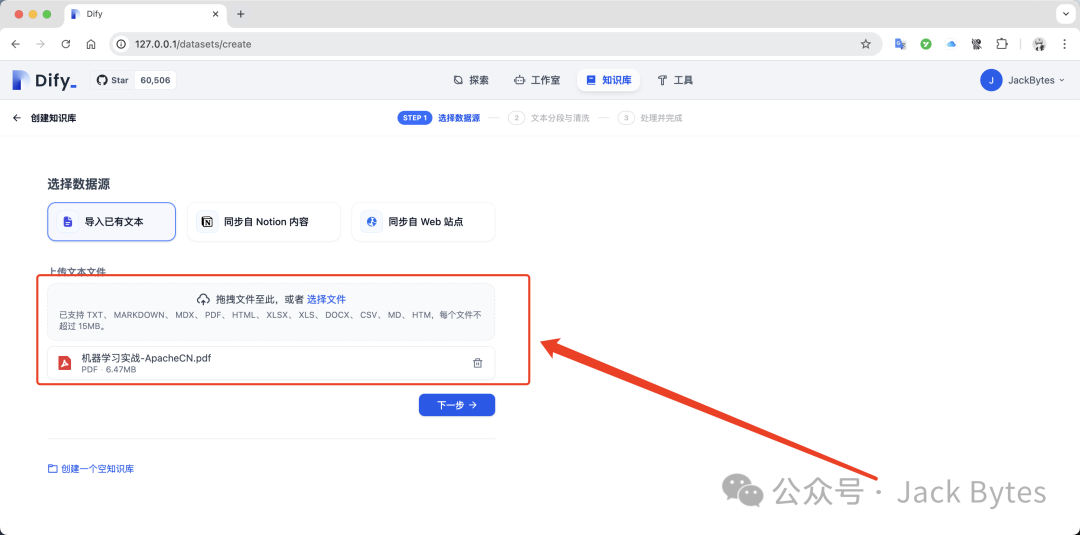The height and width of the screenshot is (535, 1080).
Task: Open the browser extensions puzzle icon
Action: tap(1002, 44)
